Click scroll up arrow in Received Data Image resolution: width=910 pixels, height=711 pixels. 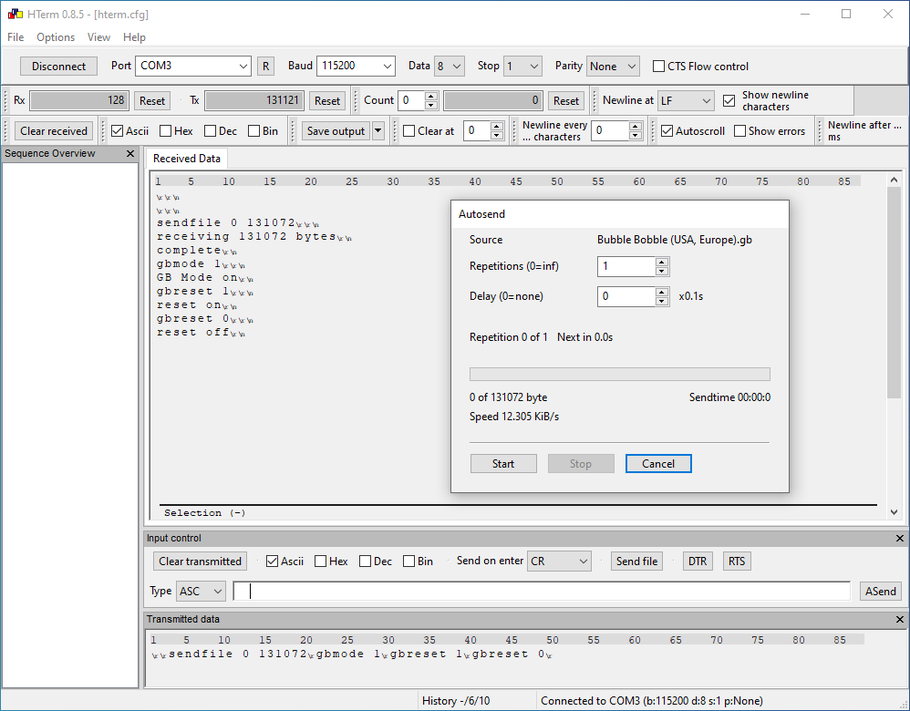pyautogui.click(x=894, y=181)
